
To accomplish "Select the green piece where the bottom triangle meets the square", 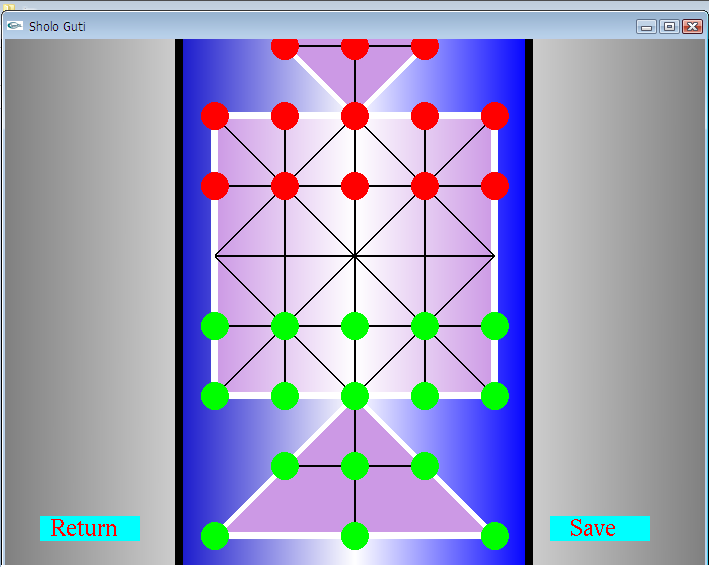I will (x=355, y=396).
